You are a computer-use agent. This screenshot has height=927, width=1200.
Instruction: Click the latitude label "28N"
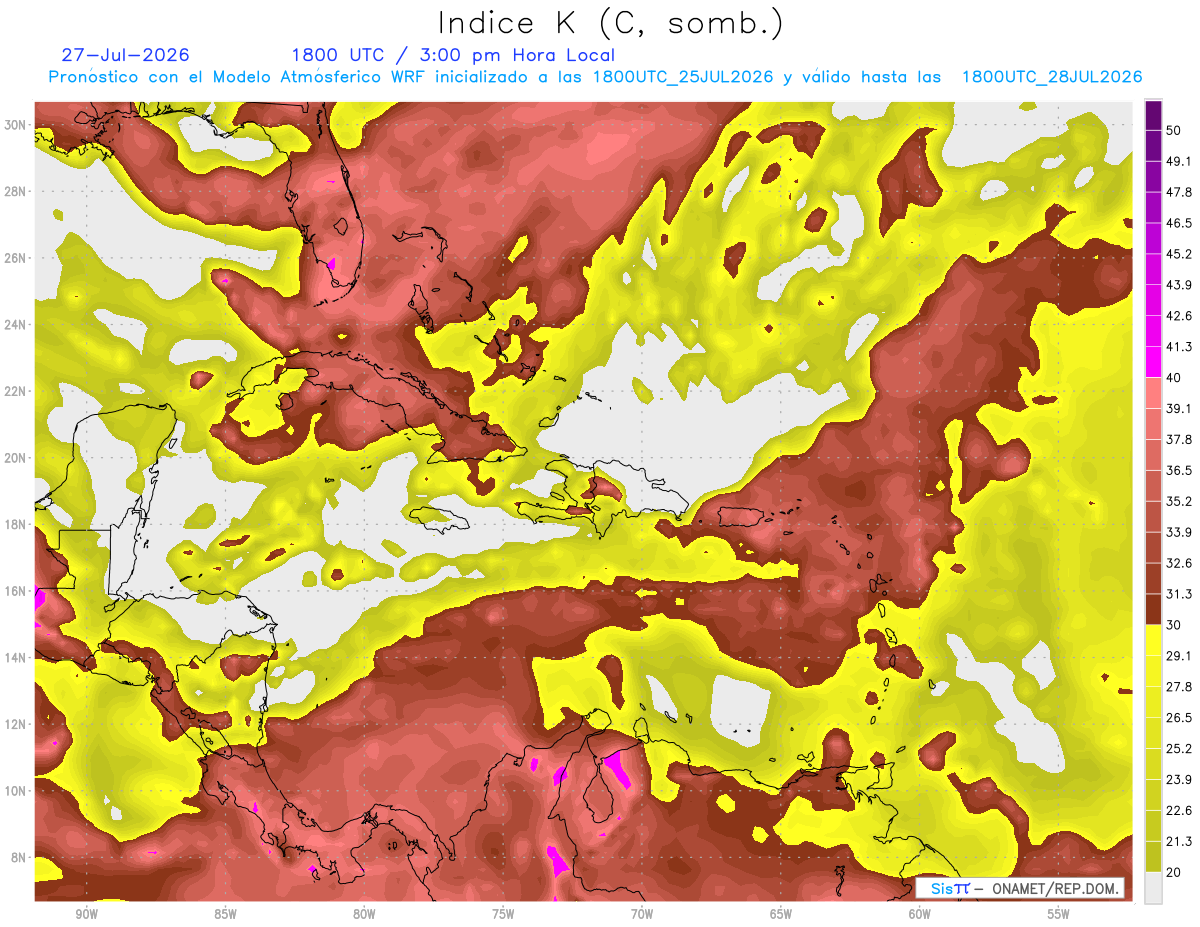tap(15, 191)
